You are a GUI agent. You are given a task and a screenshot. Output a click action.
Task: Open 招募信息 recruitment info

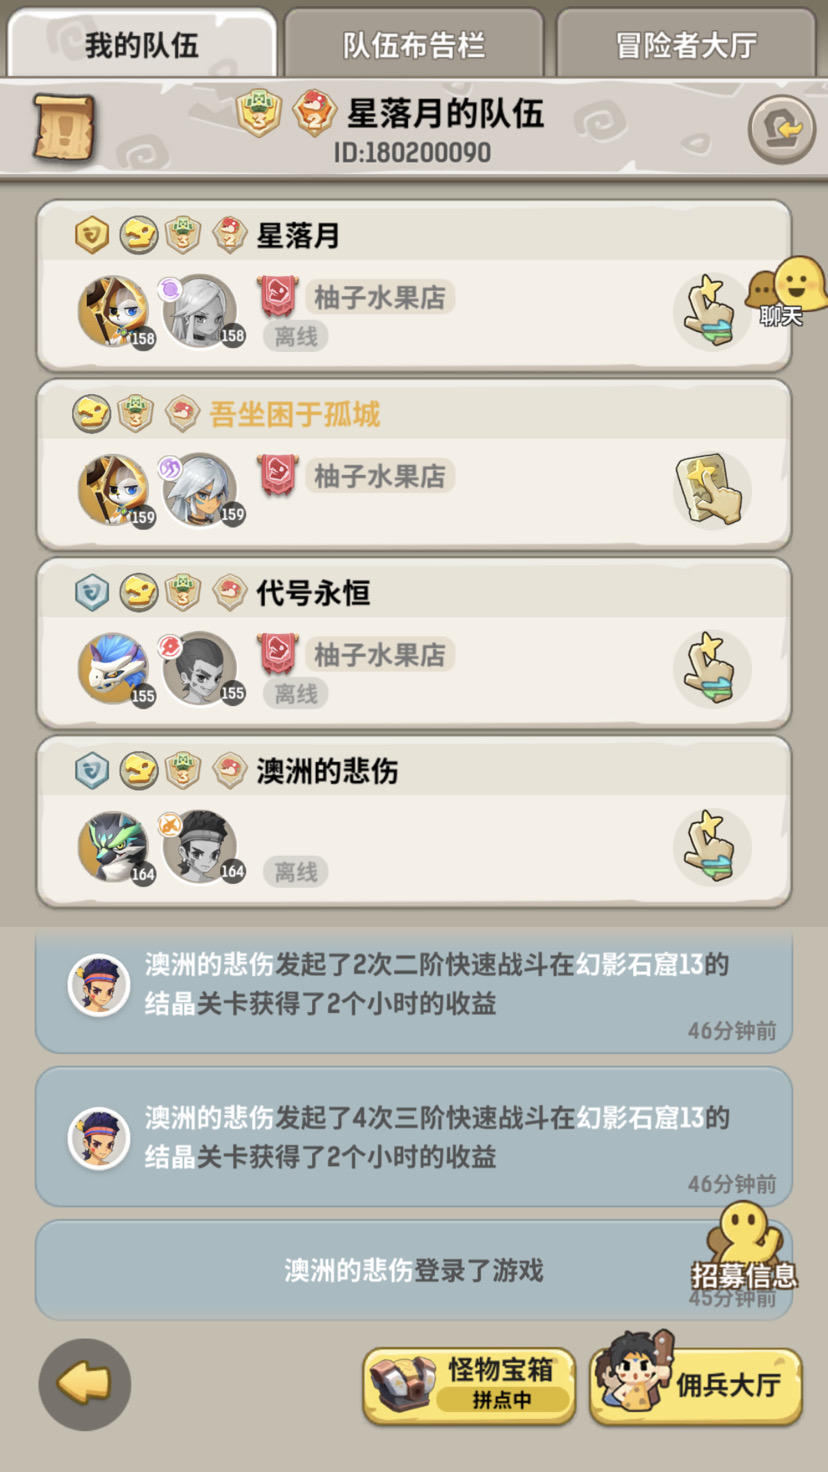[745, 1246]
